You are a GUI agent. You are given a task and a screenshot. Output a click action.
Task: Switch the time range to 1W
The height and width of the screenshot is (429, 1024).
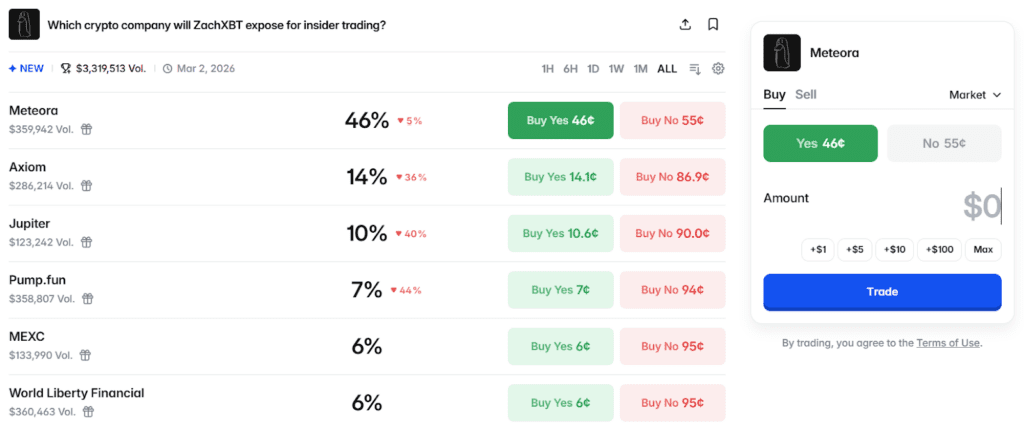[616, 69]
